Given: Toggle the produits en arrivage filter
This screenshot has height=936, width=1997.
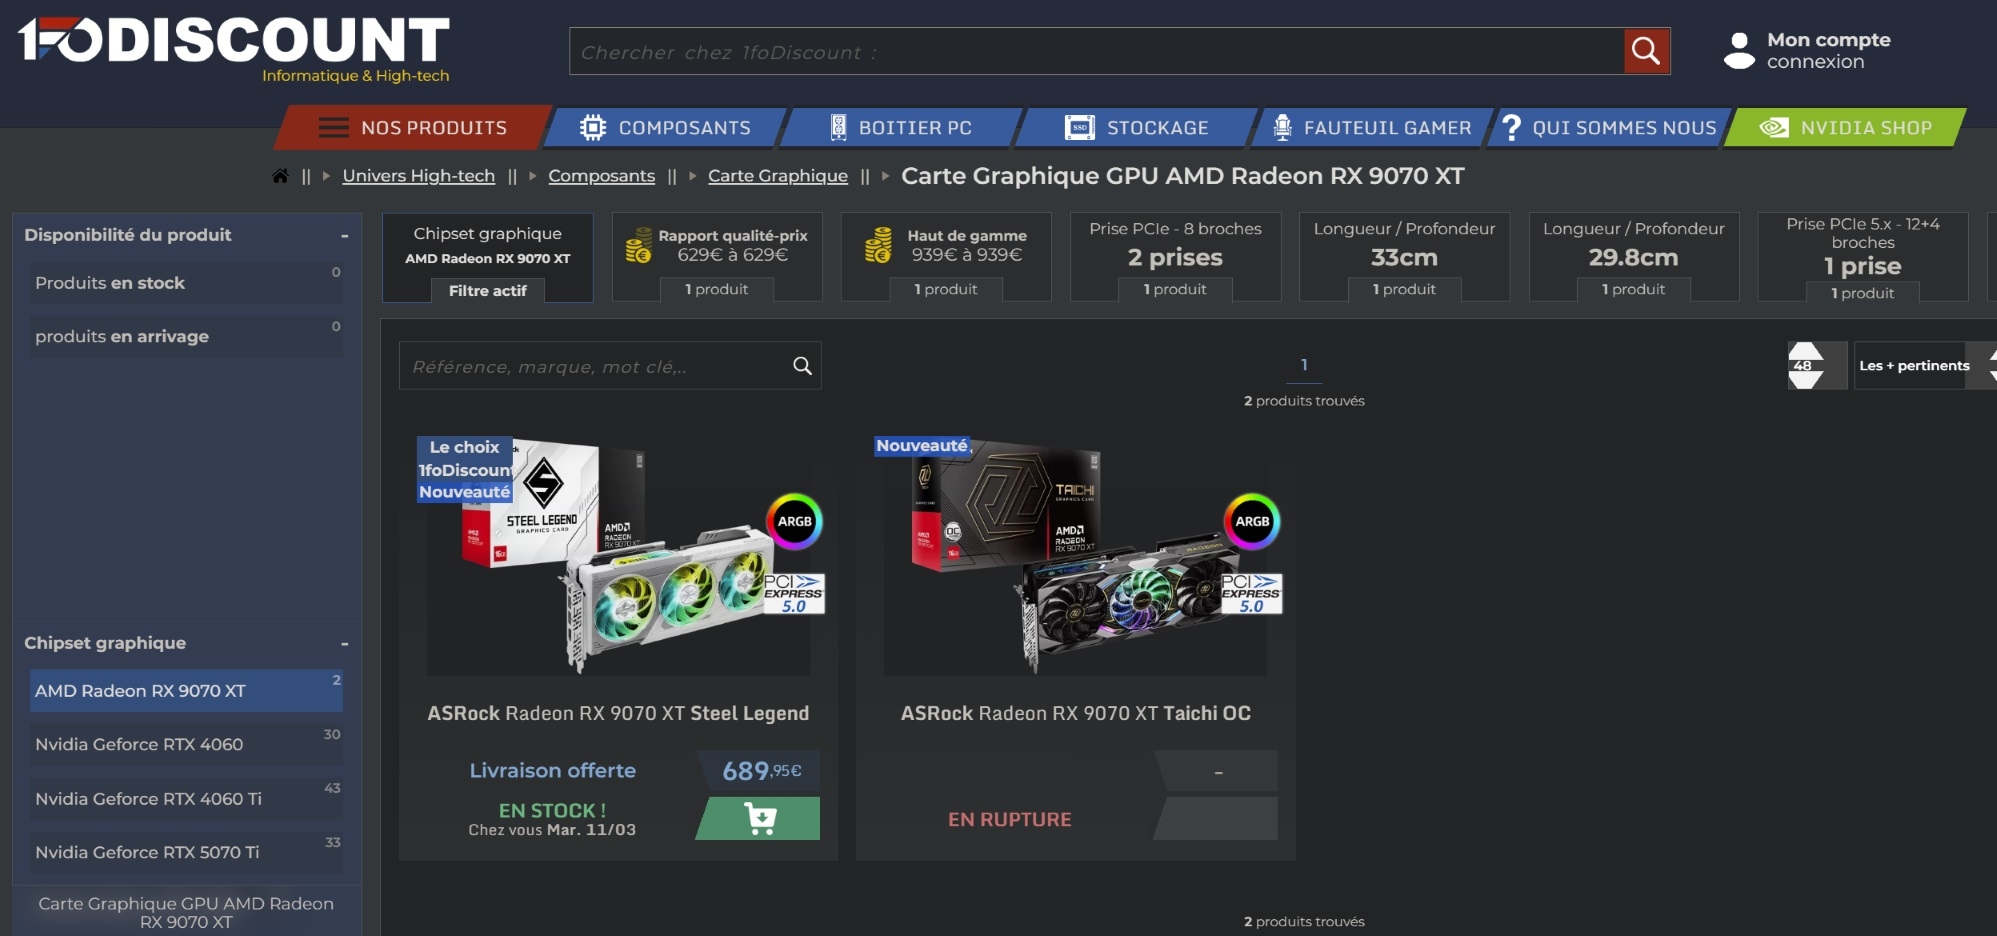Looking at the screenshot, I should pyautogui.click(x=186, y=337).
